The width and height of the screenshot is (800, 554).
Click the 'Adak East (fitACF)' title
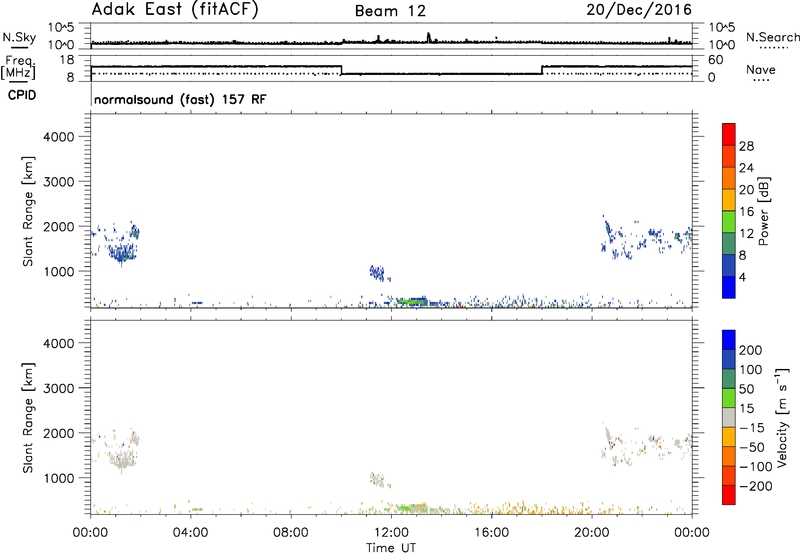[175, 10]
